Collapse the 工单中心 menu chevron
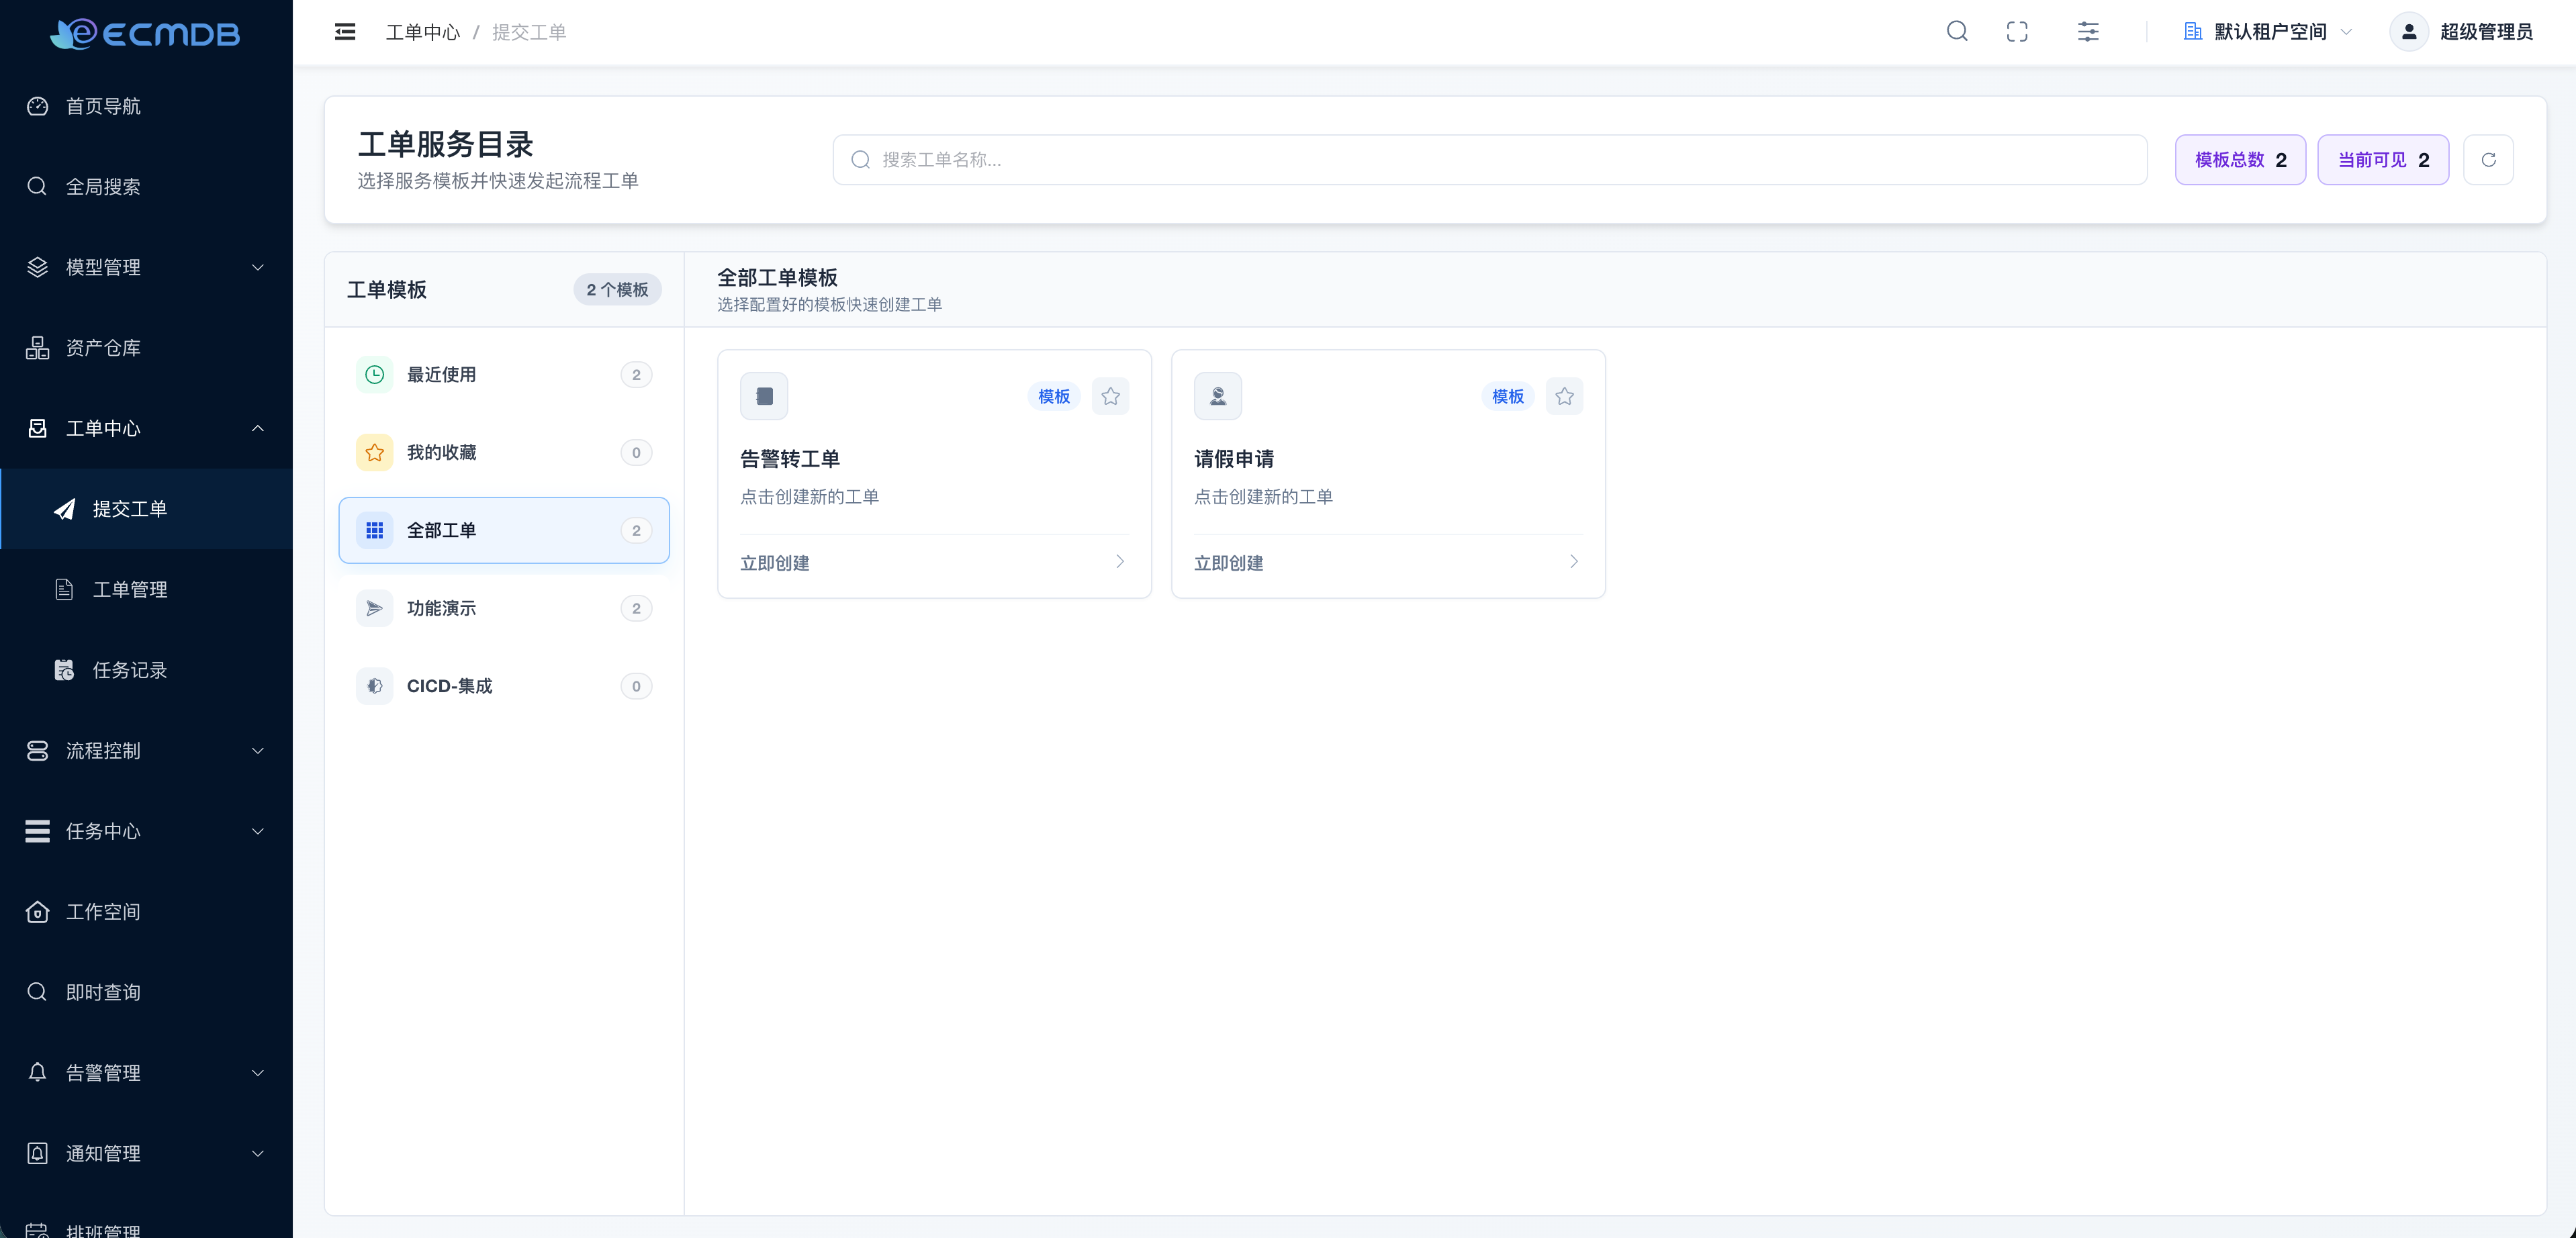 tap(258, 428)
